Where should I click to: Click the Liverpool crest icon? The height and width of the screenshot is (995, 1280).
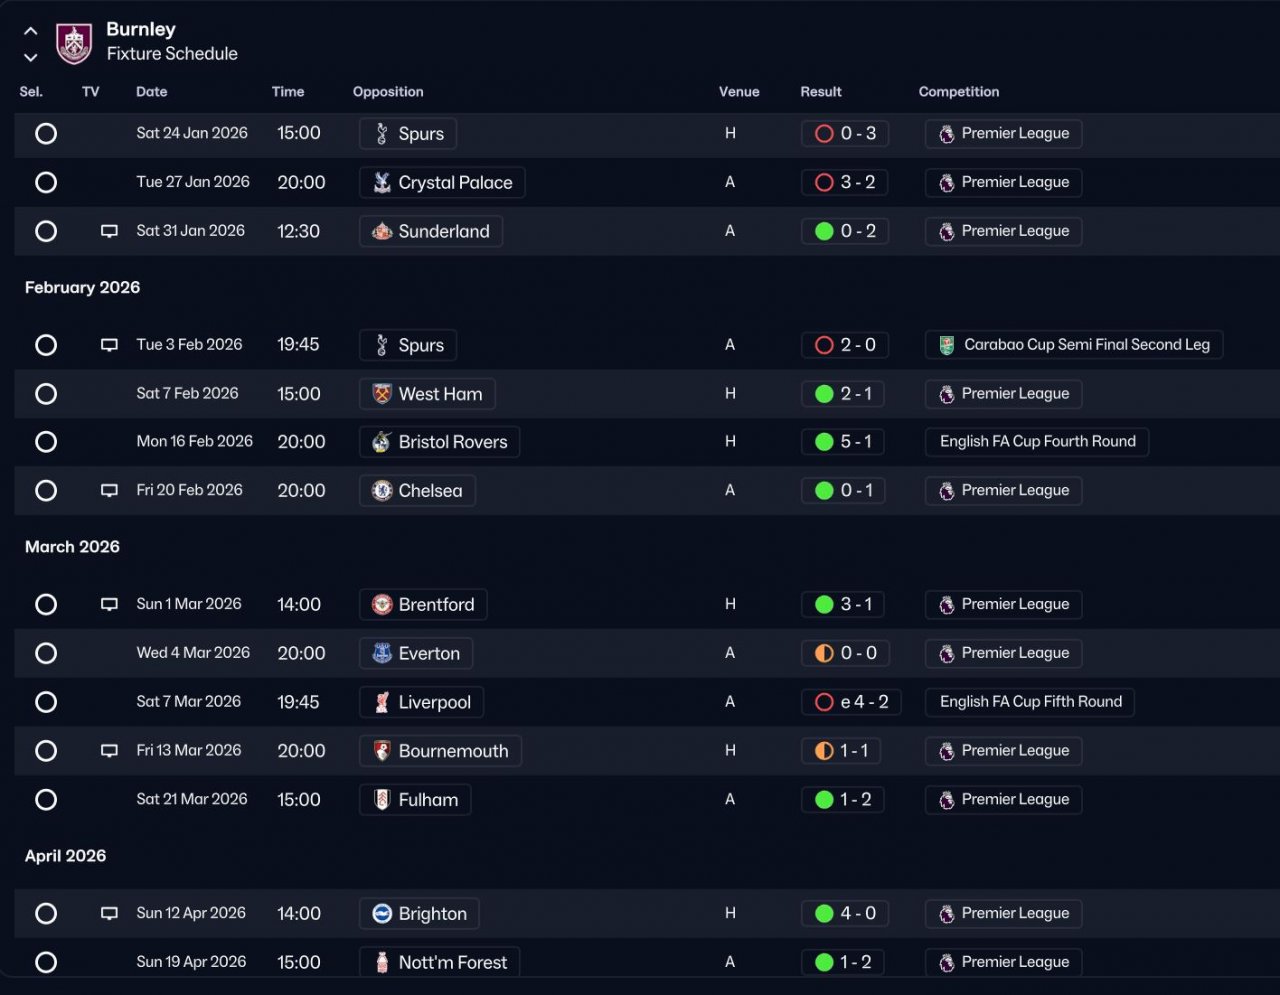382,702
